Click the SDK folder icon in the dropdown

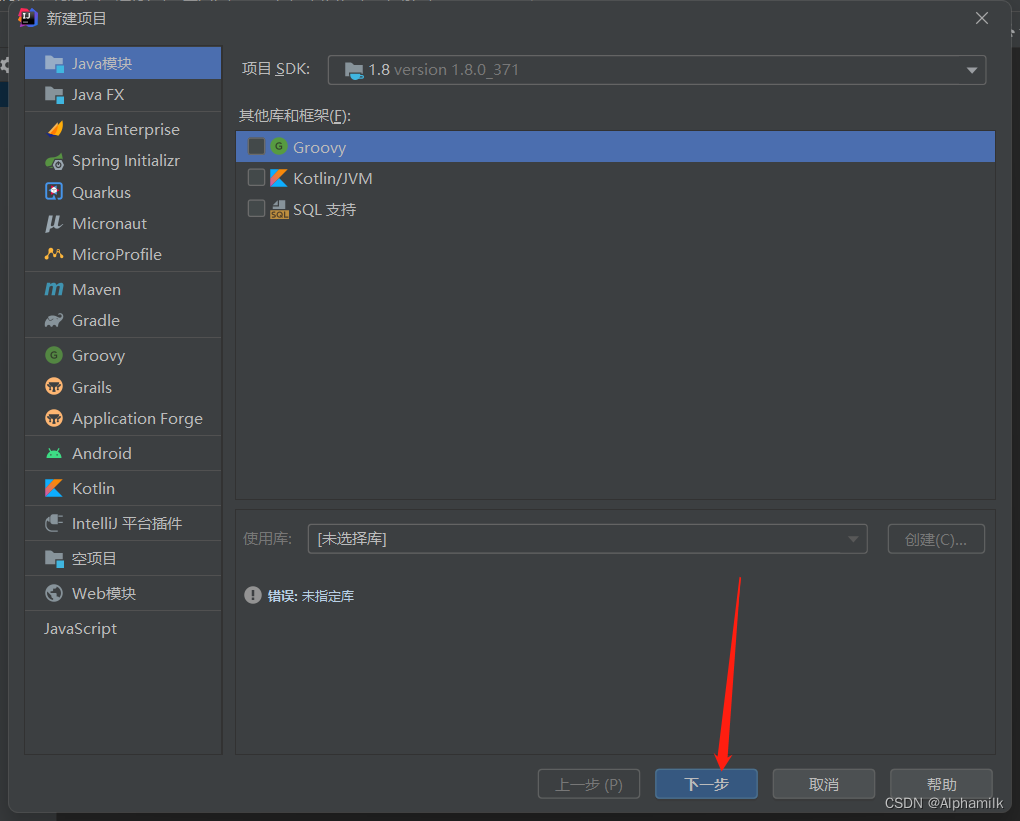click(354, 70)
